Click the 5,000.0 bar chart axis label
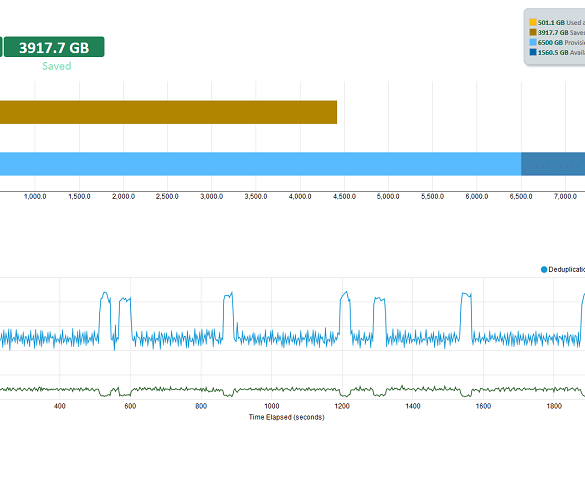Screen dimensions: 585x492 [388, 197]
